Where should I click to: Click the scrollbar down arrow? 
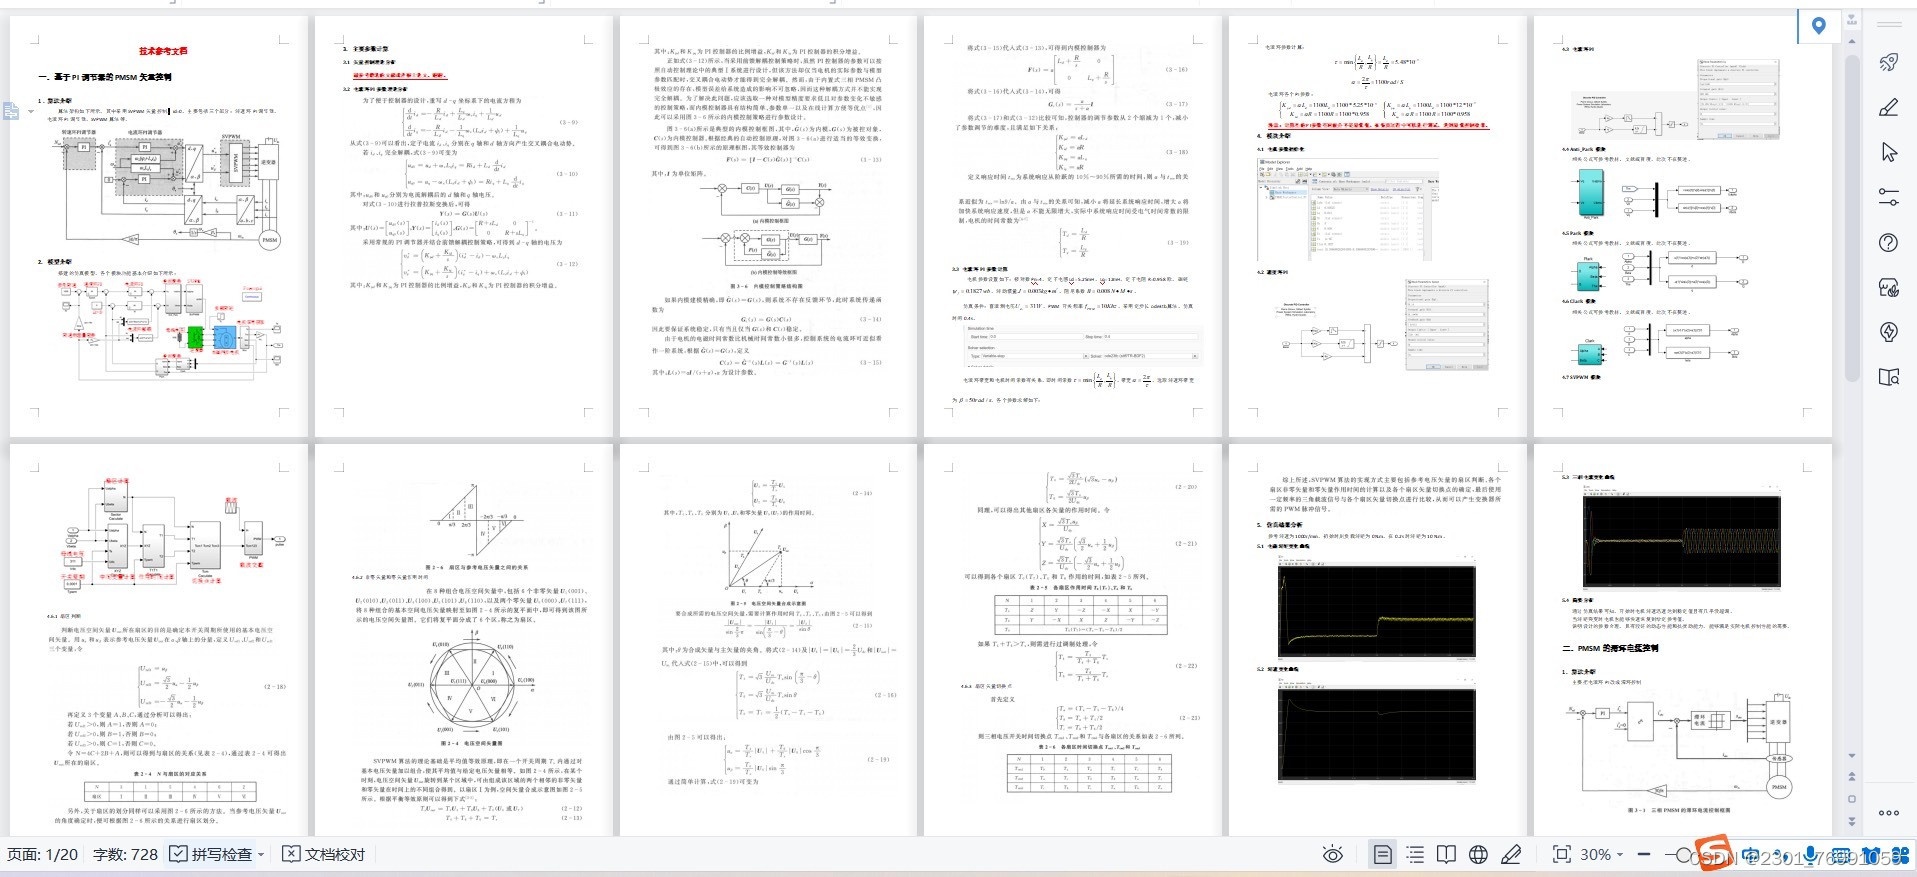(x=1852, y=756)
